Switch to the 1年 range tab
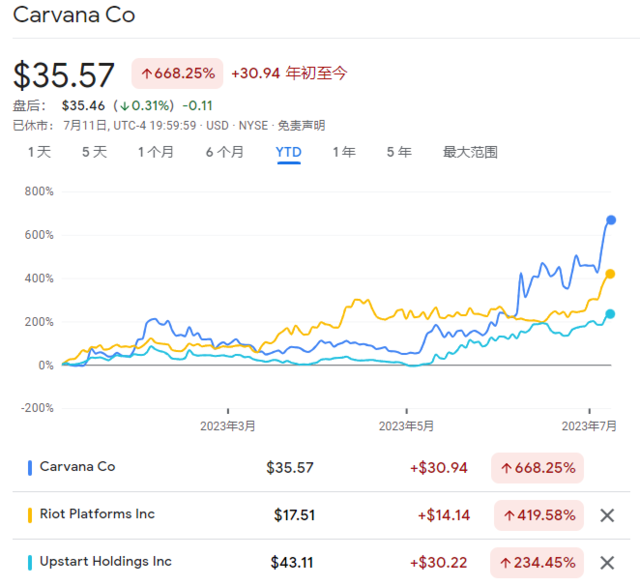This screenshot has height=586, width=640. click(x=344, y=152)
